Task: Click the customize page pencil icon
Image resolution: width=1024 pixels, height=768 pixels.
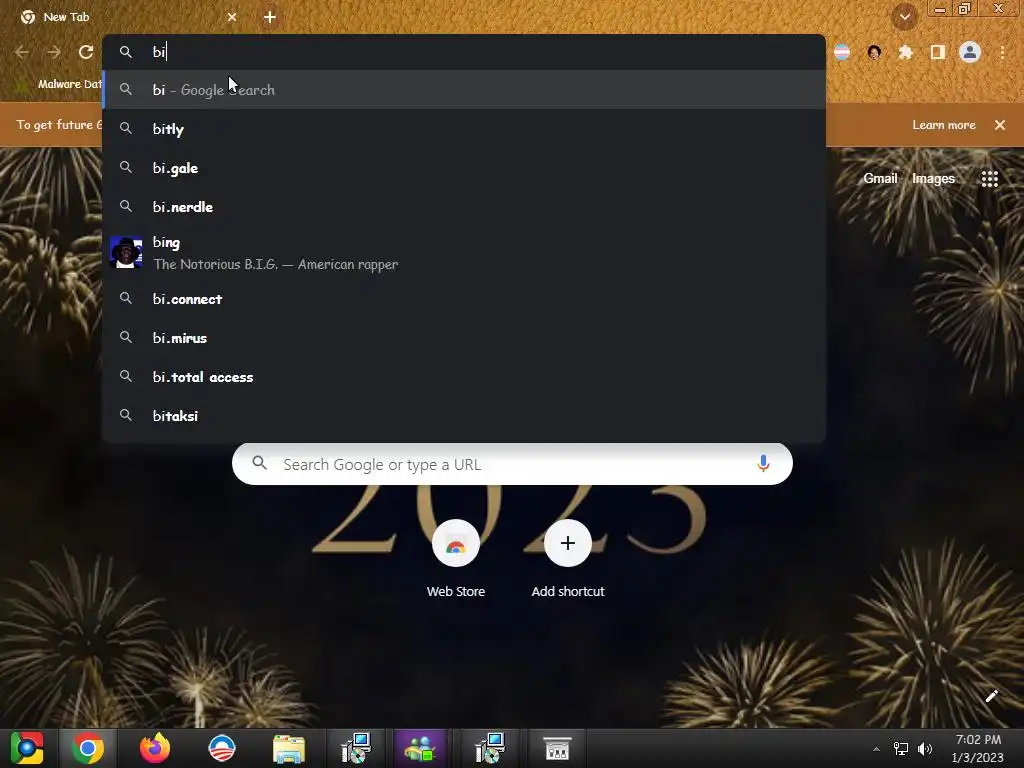Action: (x=991, y=696)
